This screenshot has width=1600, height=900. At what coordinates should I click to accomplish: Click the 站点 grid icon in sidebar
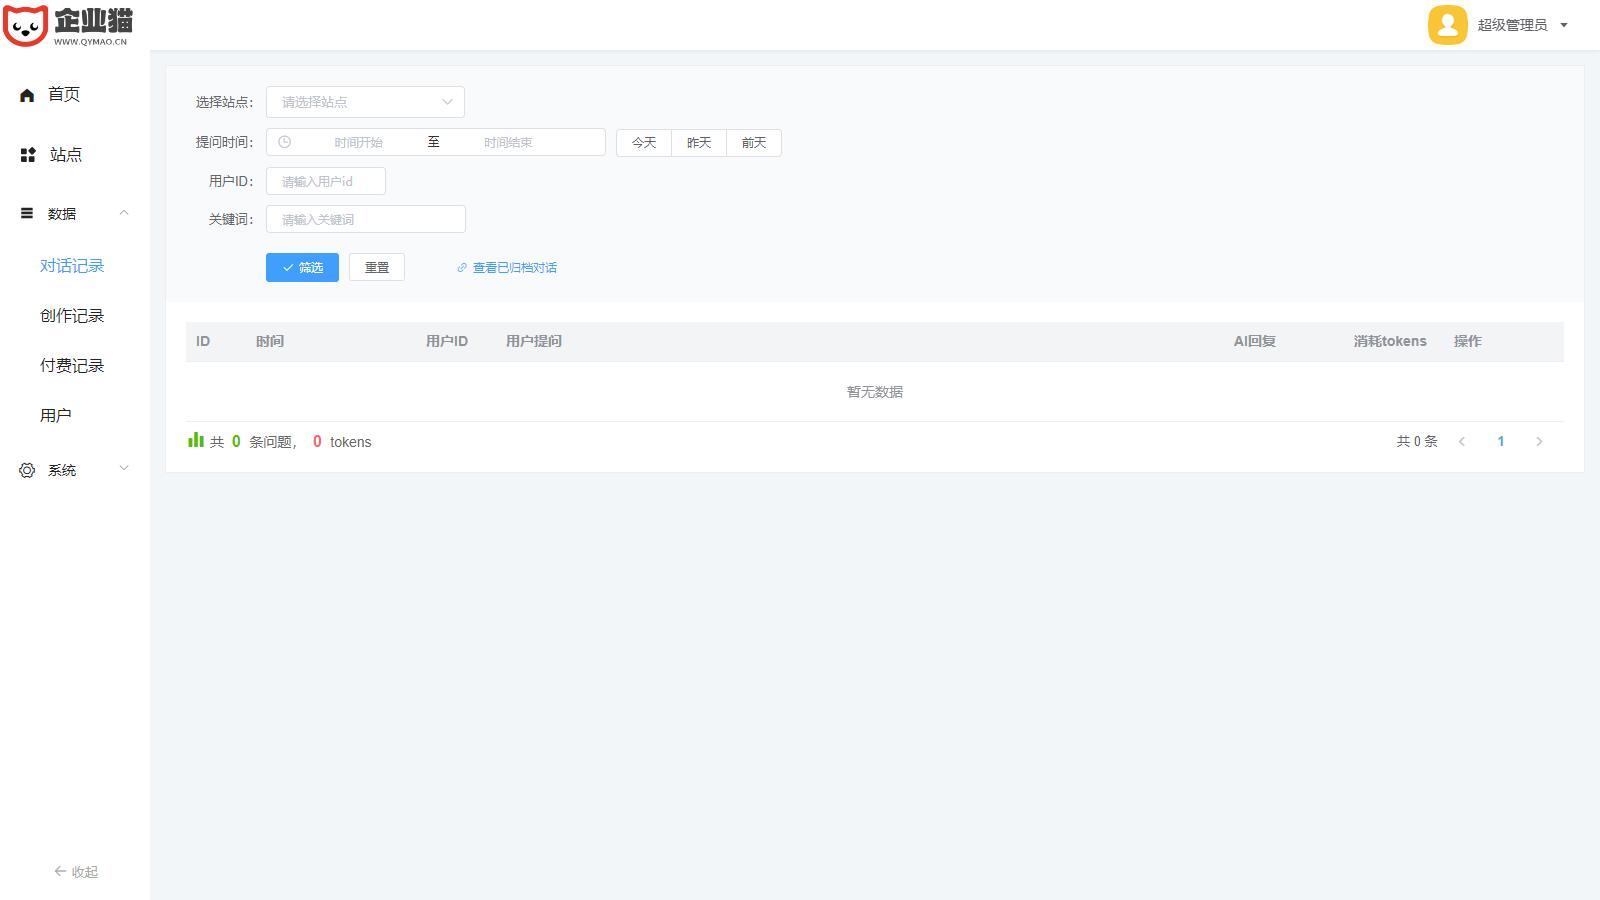28,155
